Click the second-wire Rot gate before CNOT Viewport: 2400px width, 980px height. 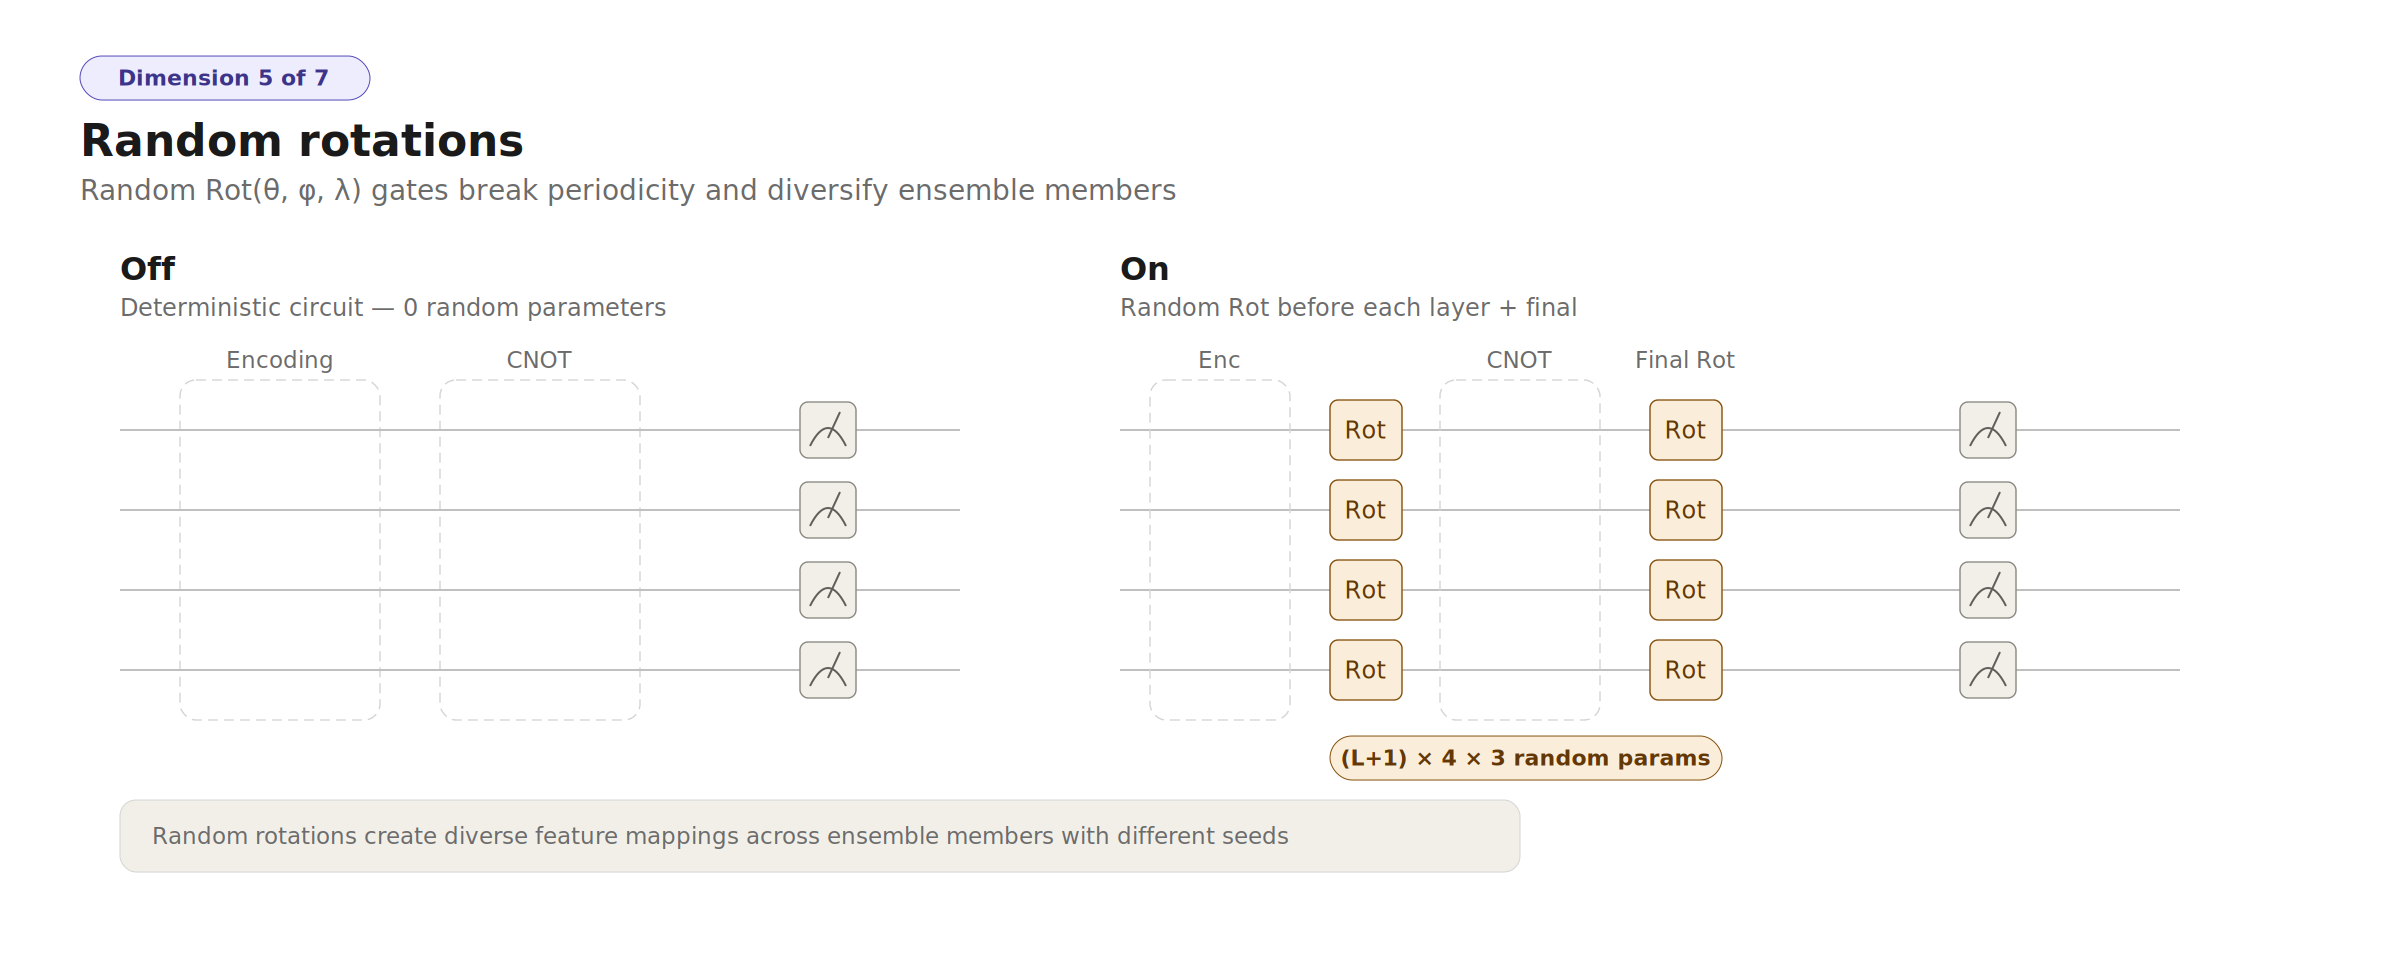tap(1366, 510)
